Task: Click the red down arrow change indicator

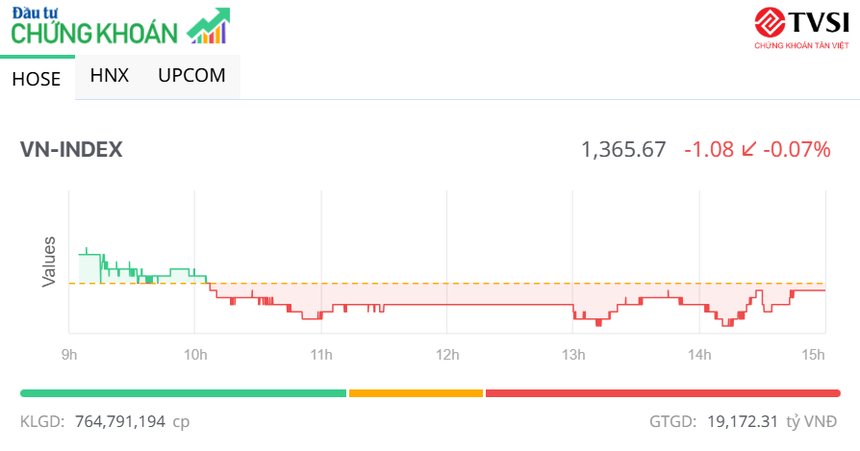Action: tap(749, 150)
